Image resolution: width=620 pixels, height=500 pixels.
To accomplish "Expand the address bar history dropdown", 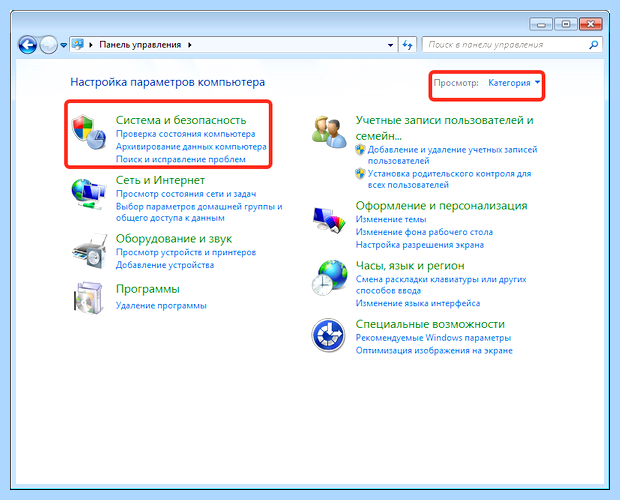I will click(x=390, y=45).
